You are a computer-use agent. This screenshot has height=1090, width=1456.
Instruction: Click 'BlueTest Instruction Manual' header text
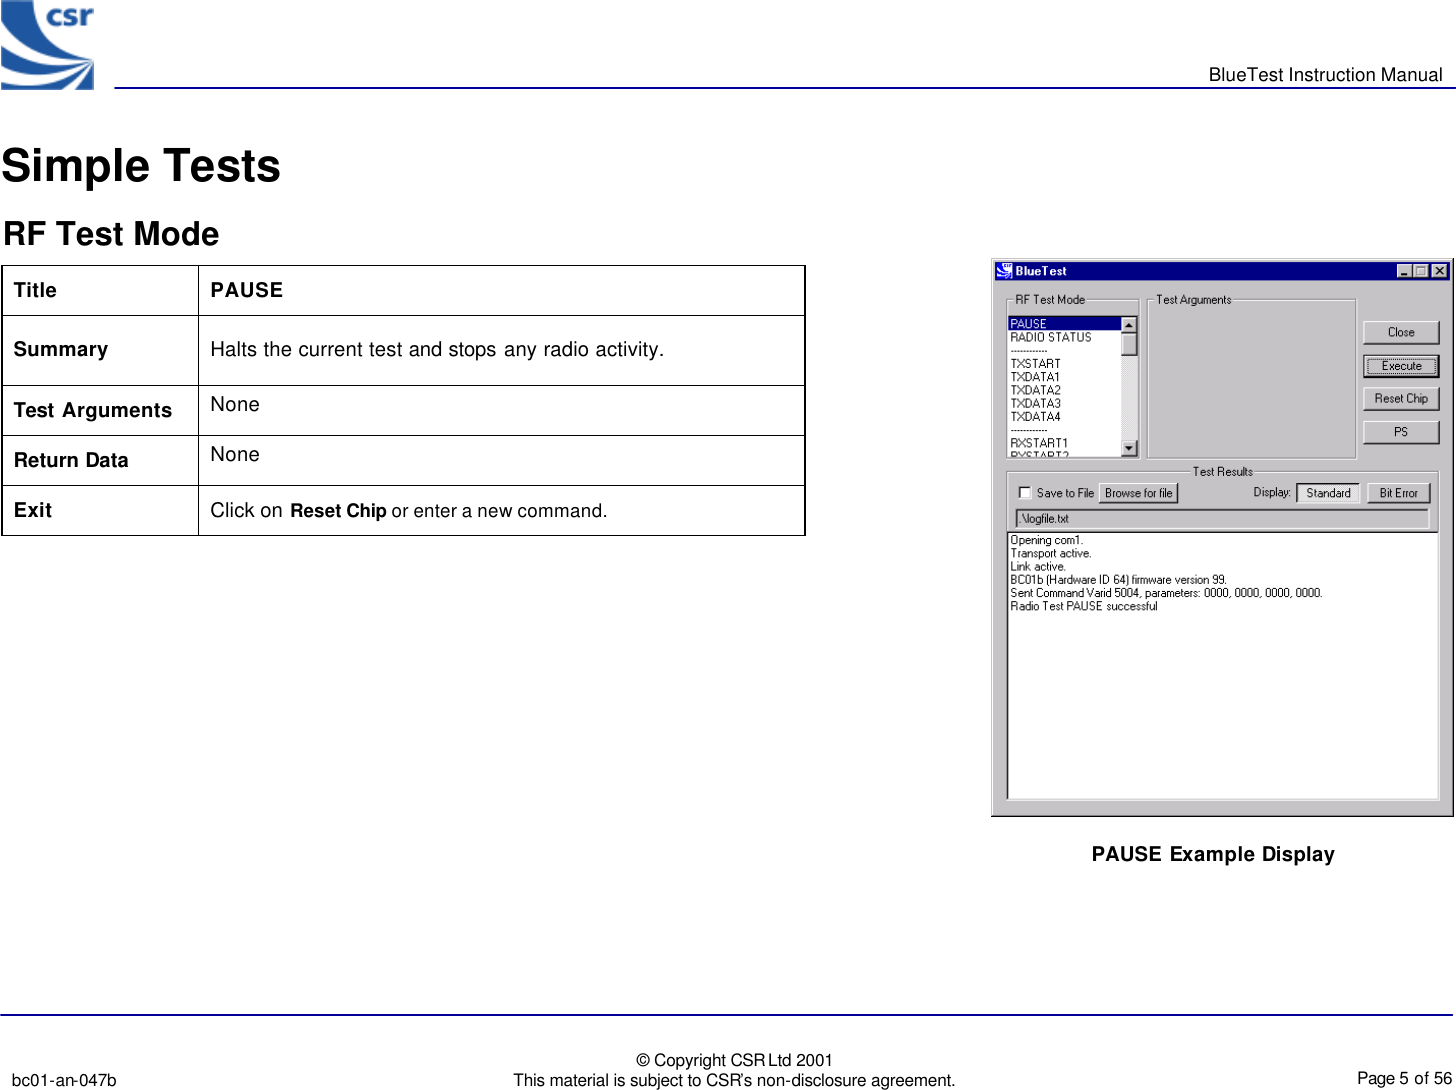point(1325,75)
